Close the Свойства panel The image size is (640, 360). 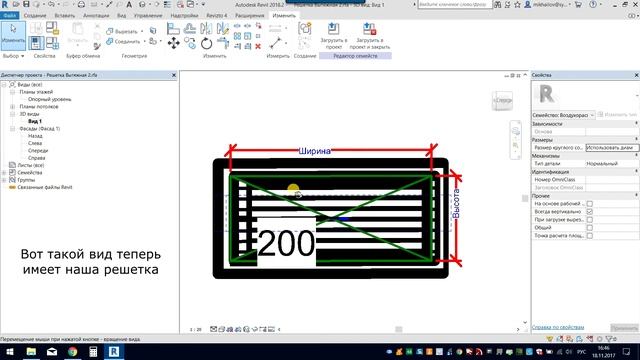[636, 75]
